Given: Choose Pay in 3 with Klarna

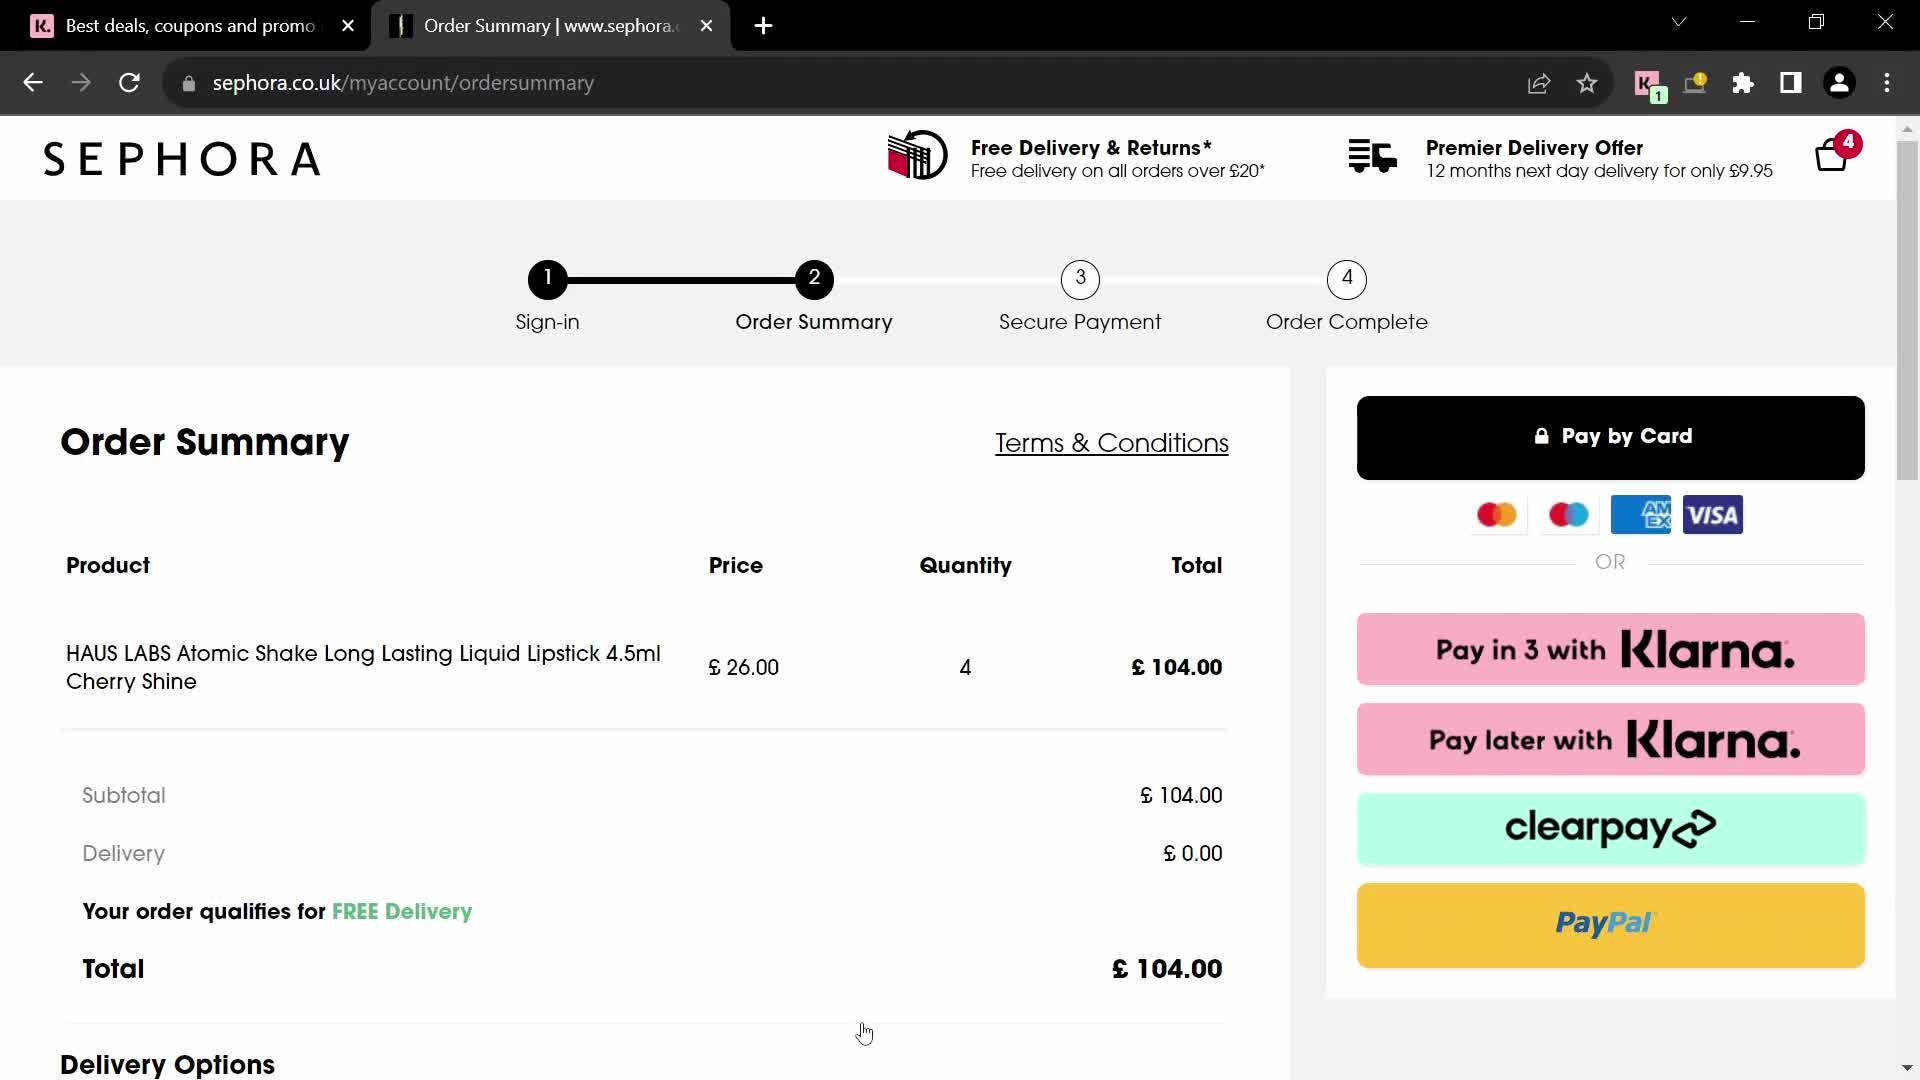Looking at the screenshot, I should tap(1610, 649).
